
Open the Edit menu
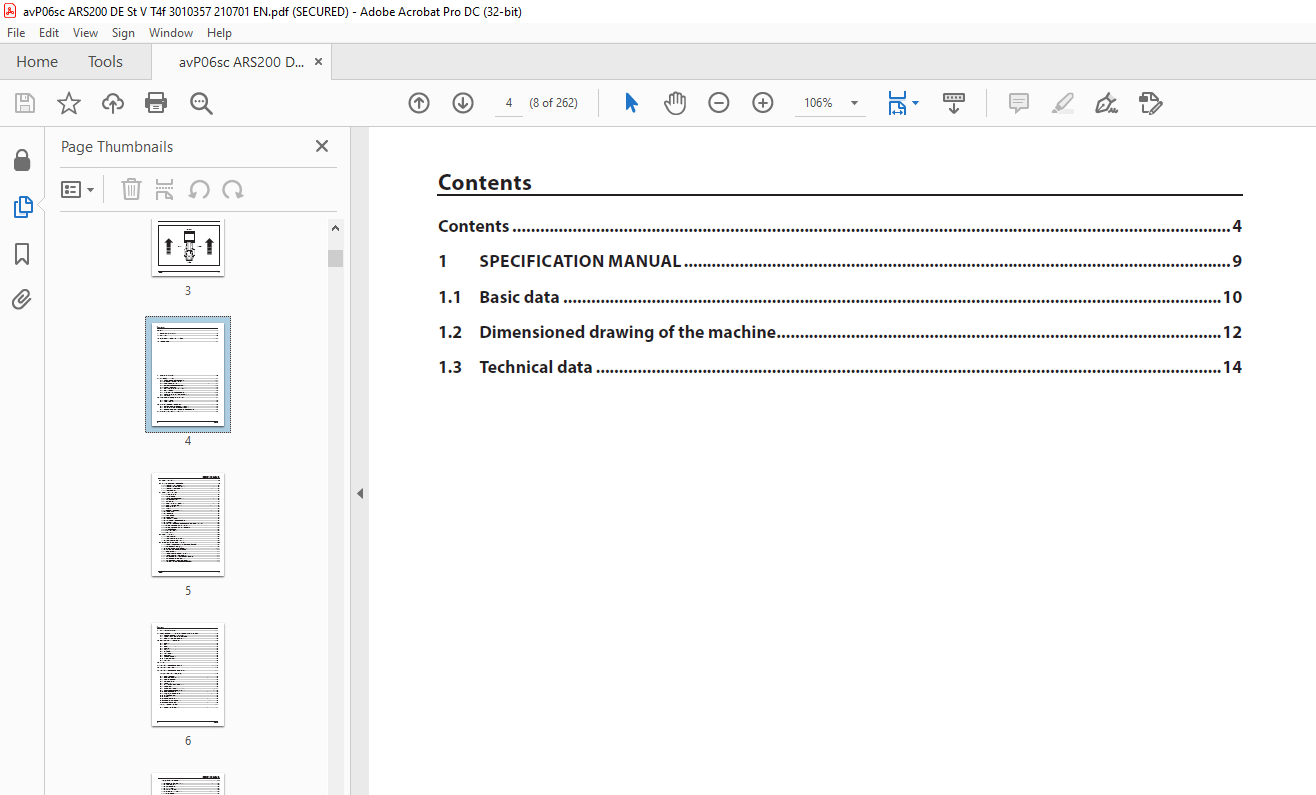coord(49,33)
